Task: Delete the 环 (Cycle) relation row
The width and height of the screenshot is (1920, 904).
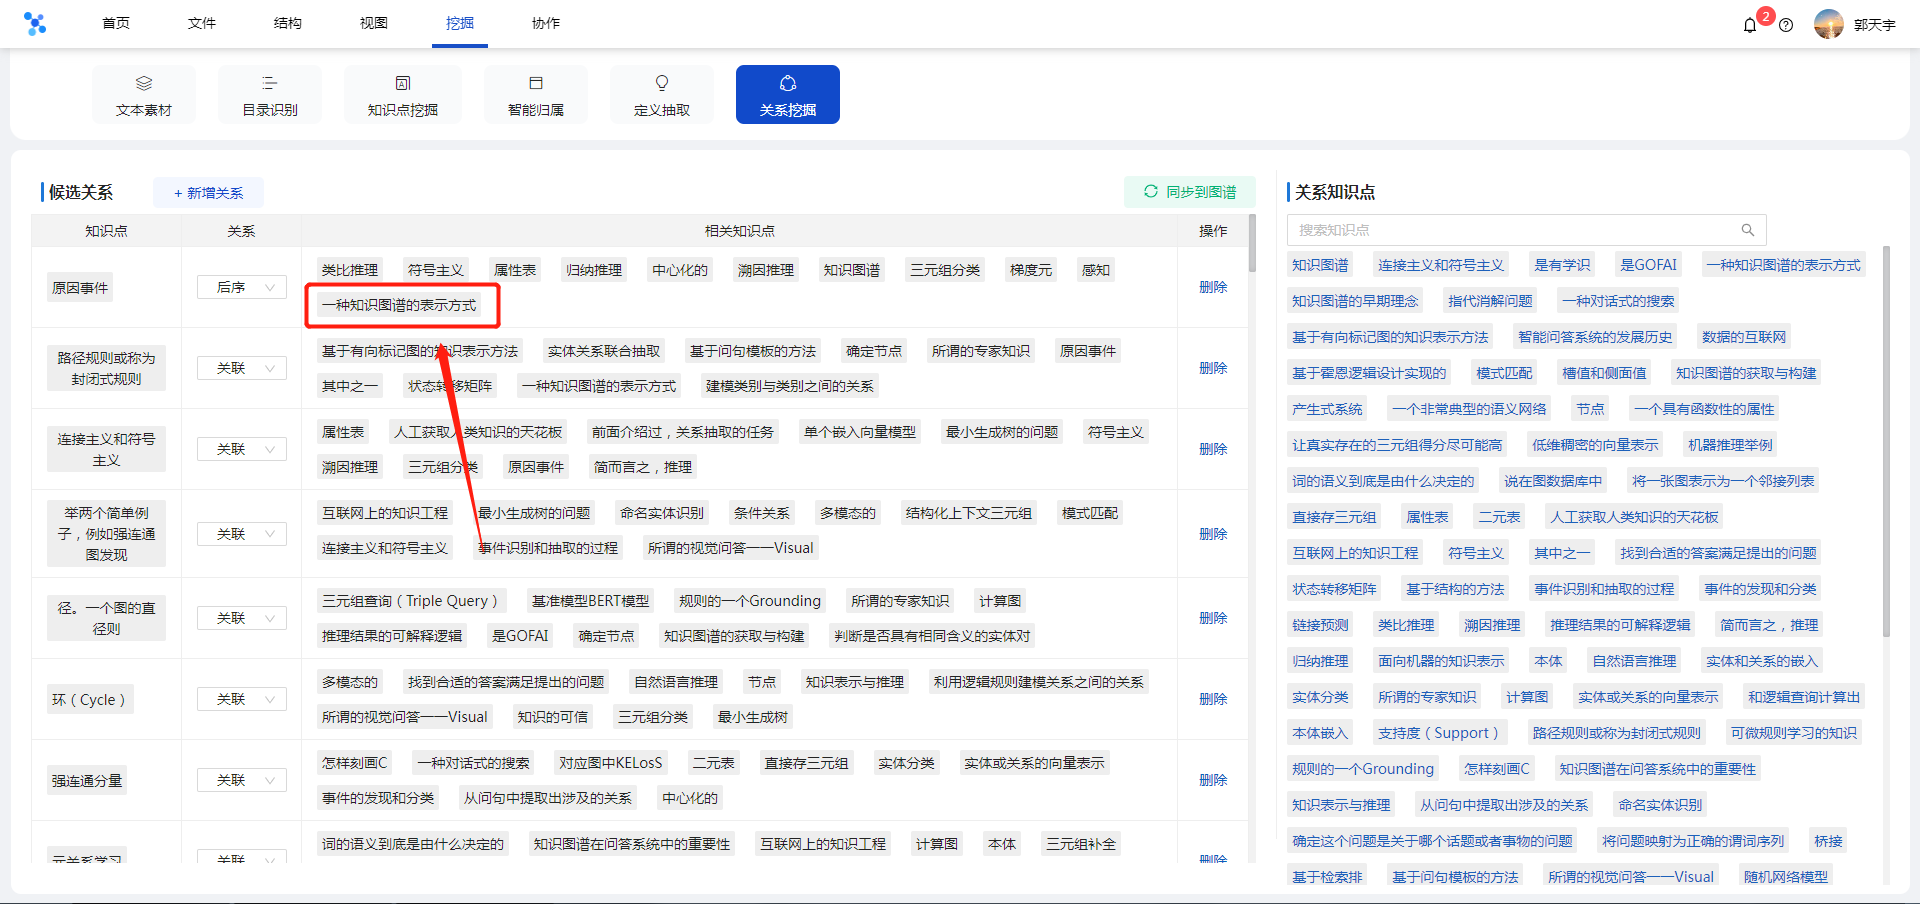Action: point(1213,699)
